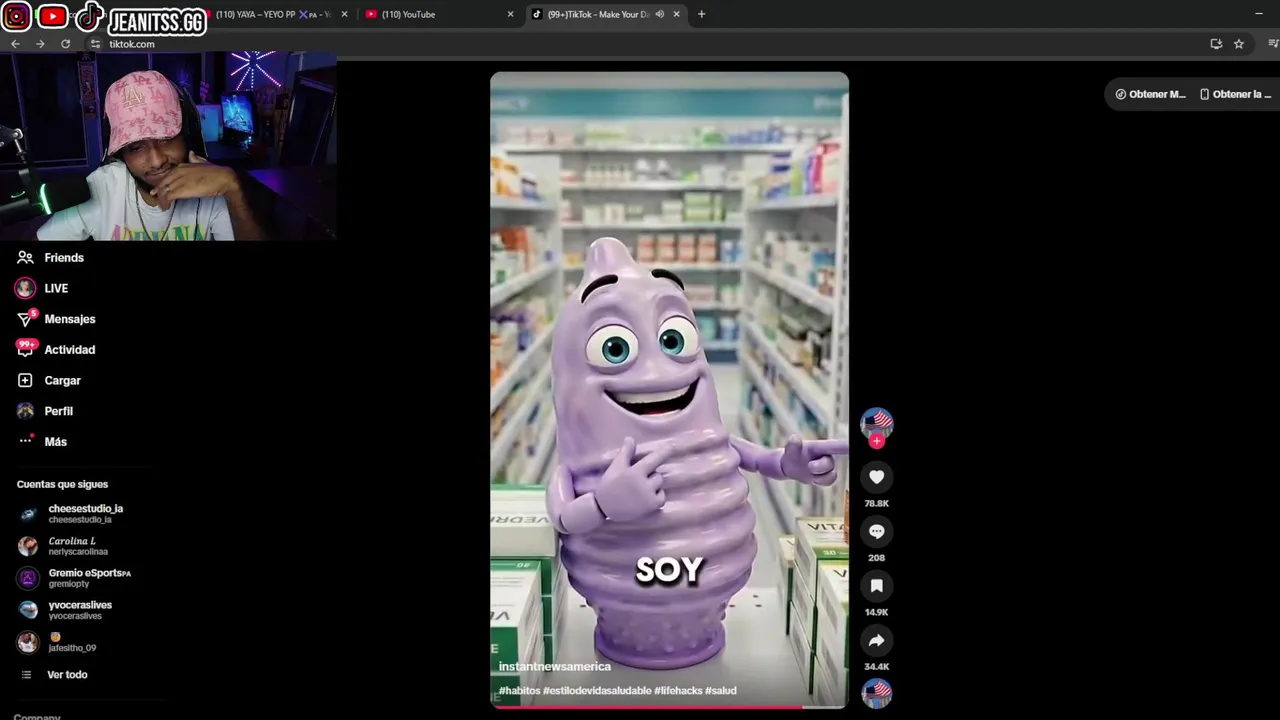Mute the TikTok tab via speaker icon

tap(659, 14)
